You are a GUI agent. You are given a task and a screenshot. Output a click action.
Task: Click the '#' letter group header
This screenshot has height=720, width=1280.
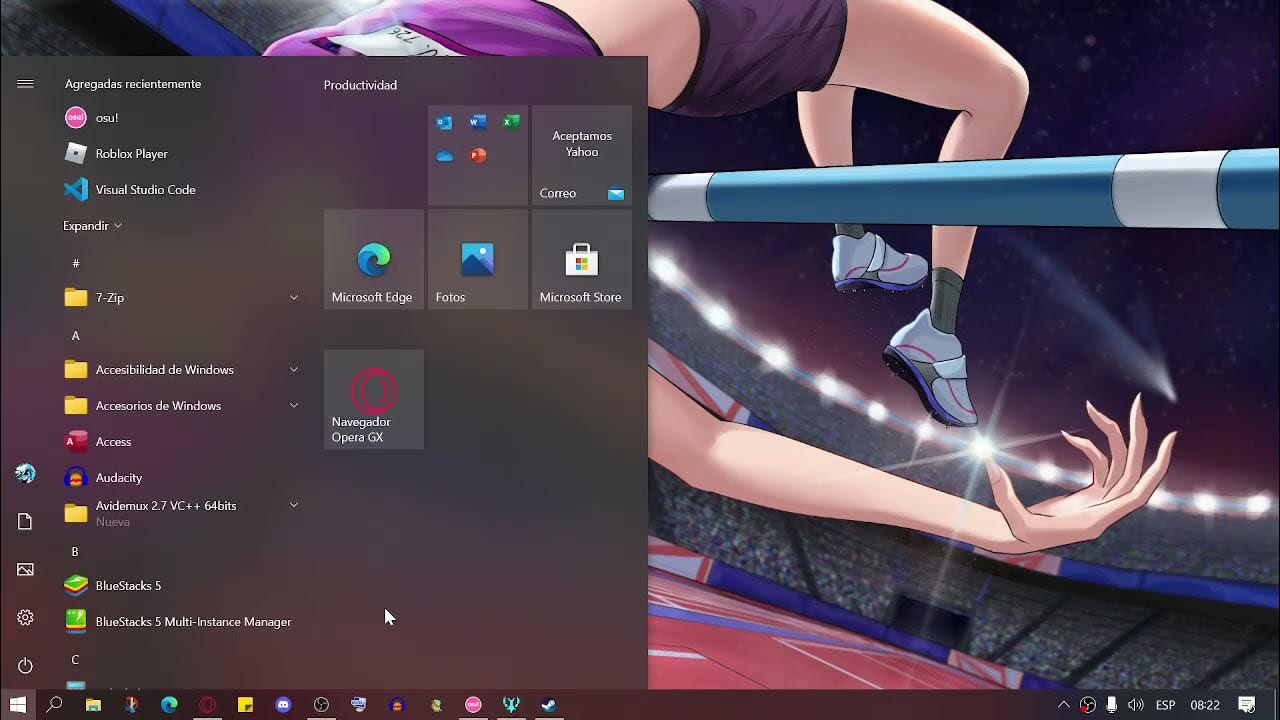[x=75, y=264]
